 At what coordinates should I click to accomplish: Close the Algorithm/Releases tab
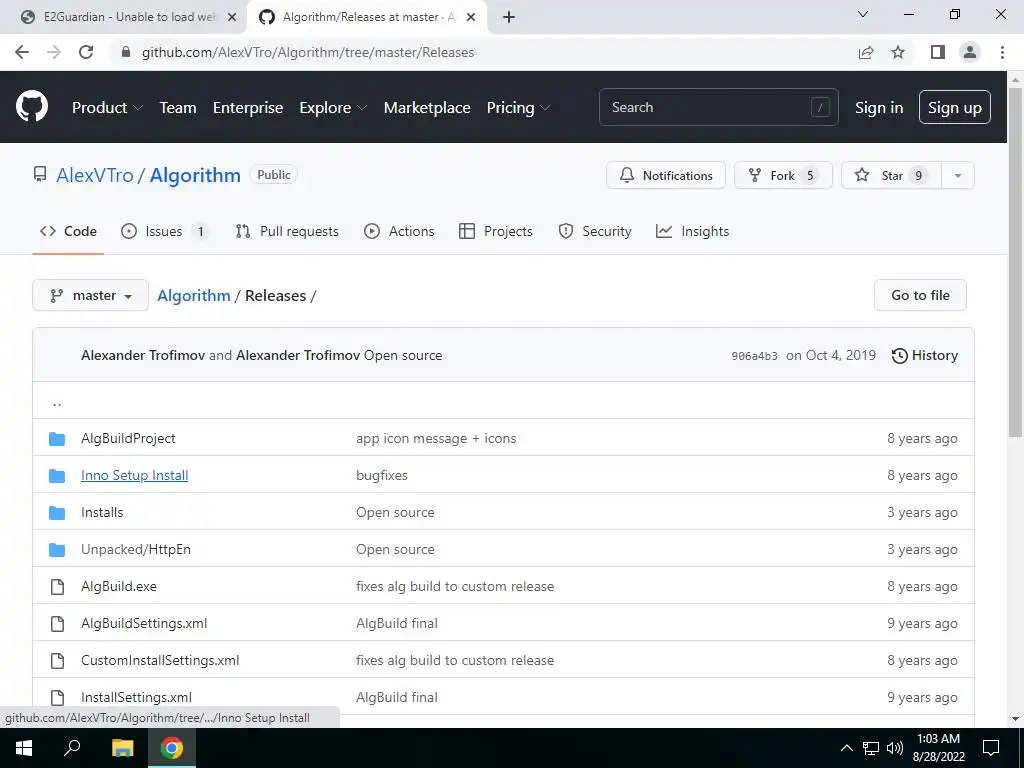471,17
